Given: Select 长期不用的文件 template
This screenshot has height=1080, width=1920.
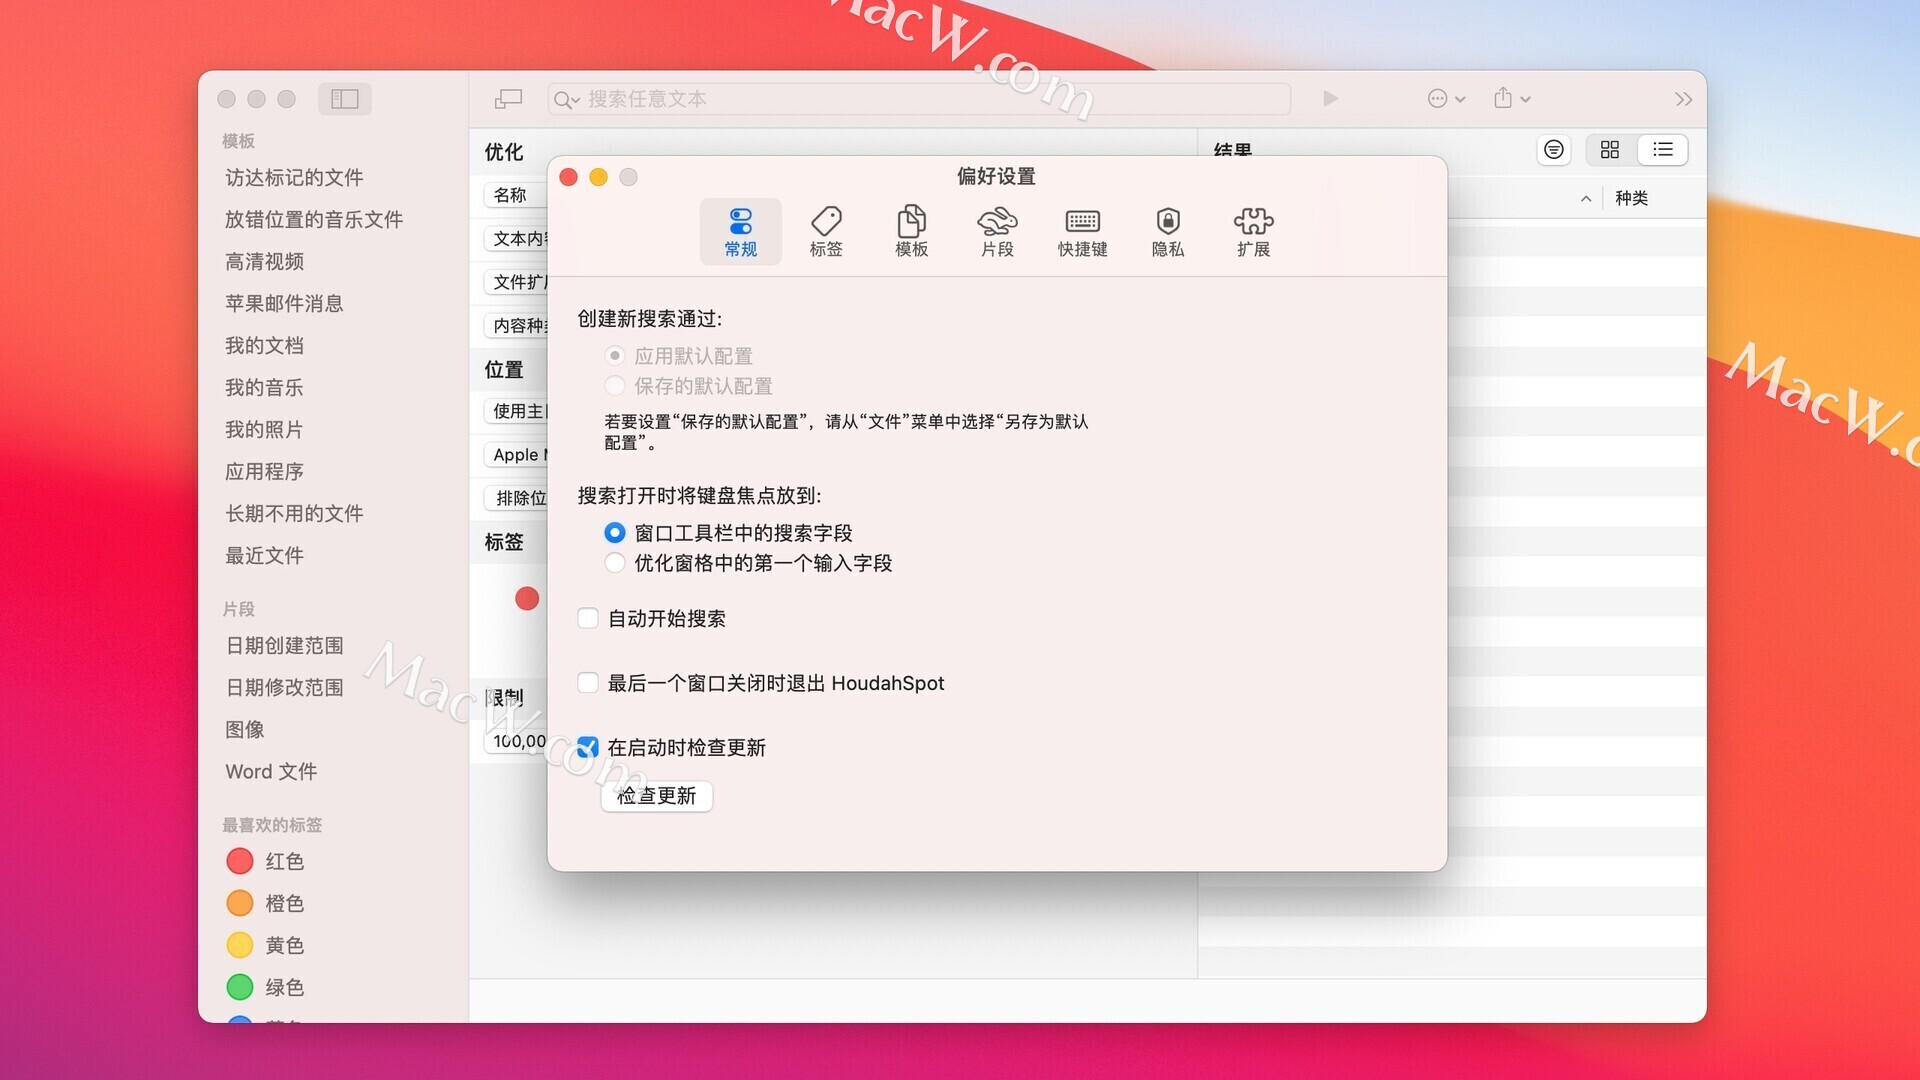Looking at the screenshot, I should point(294,514).
